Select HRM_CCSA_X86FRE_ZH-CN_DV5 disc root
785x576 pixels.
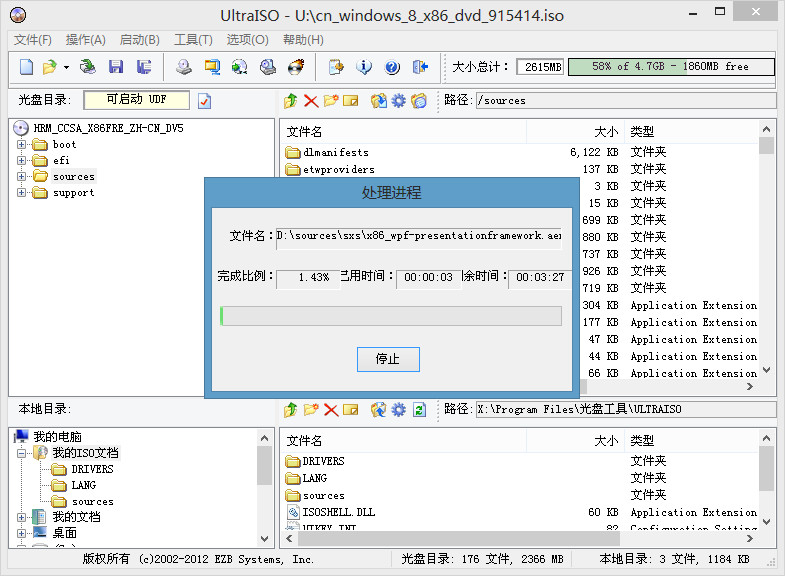(108, 129)
